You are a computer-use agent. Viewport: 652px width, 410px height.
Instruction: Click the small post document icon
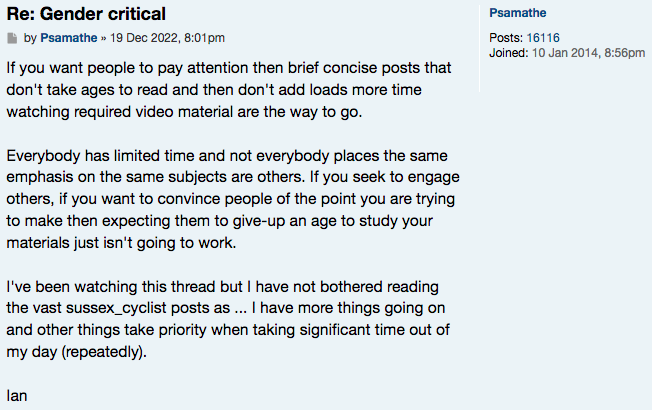[12, 38]
